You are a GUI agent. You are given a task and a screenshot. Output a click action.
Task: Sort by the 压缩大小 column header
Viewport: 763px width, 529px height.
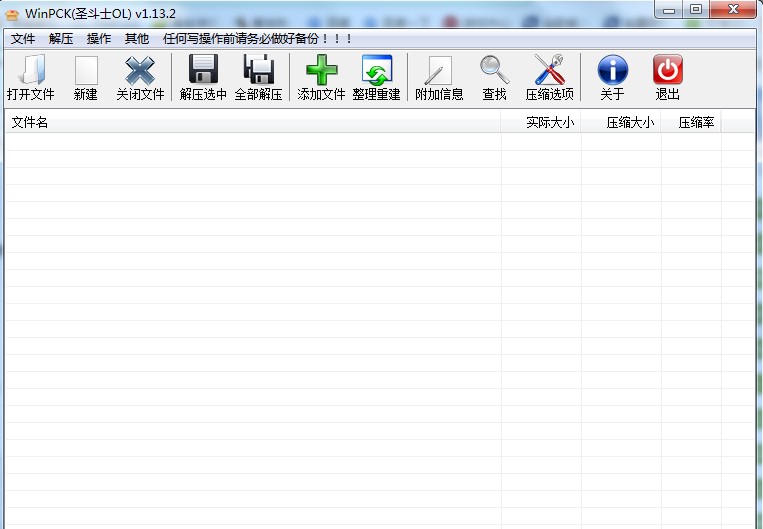click(x=620, y=122)
